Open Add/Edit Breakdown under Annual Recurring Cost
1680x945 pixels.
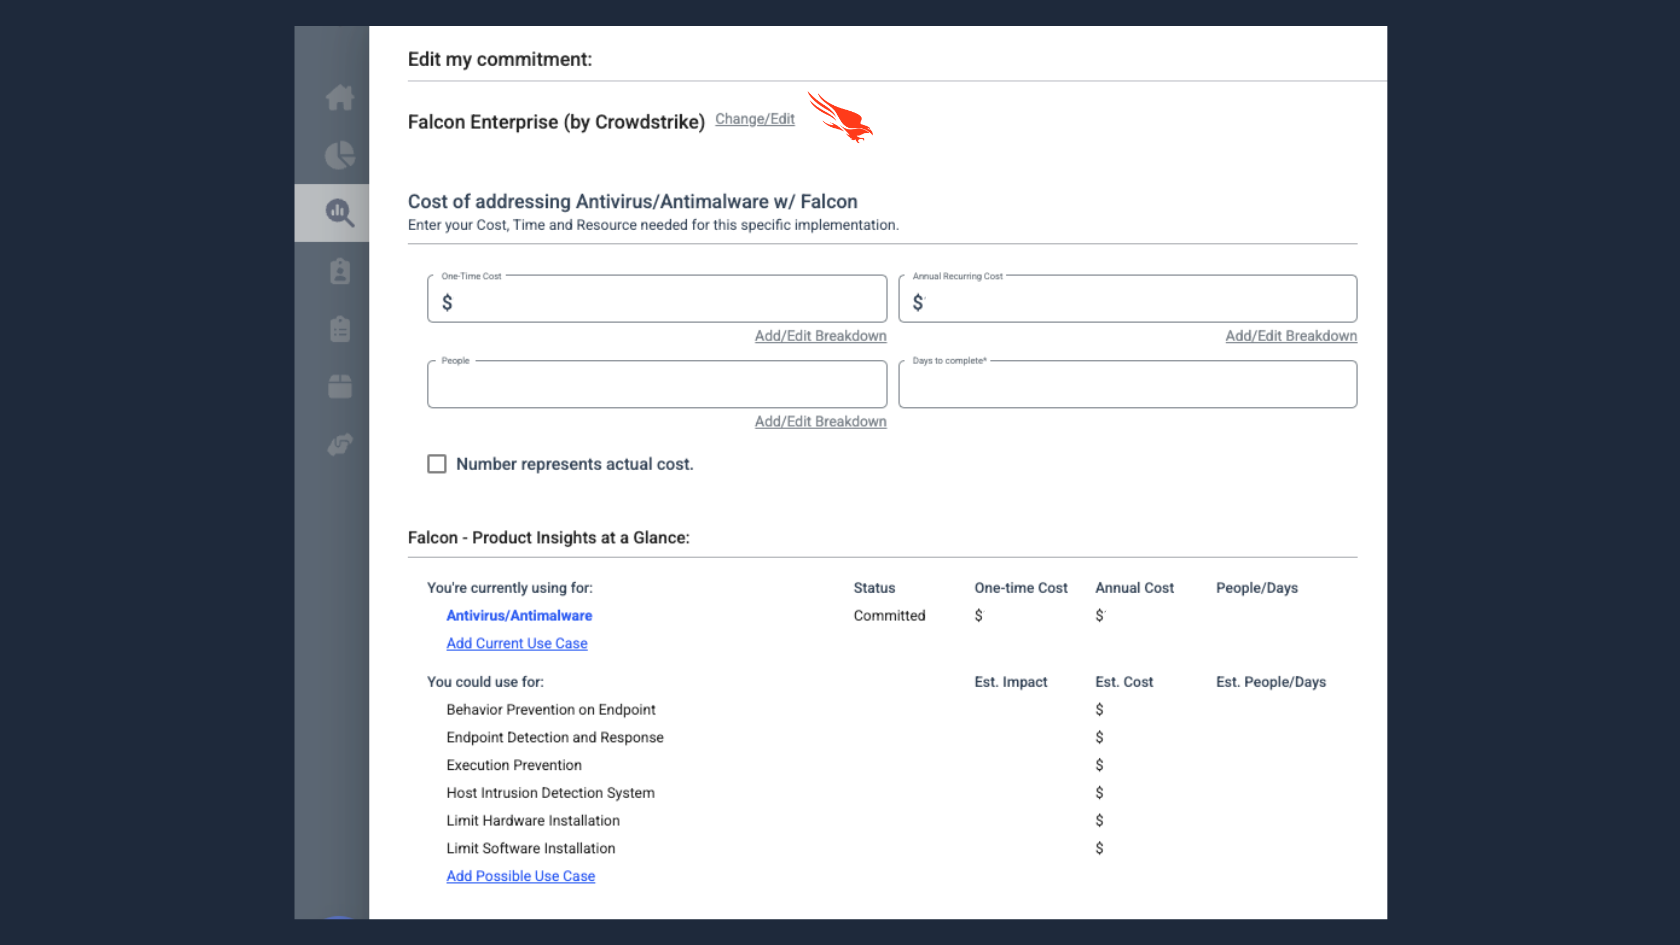[x=1291, y=336]
